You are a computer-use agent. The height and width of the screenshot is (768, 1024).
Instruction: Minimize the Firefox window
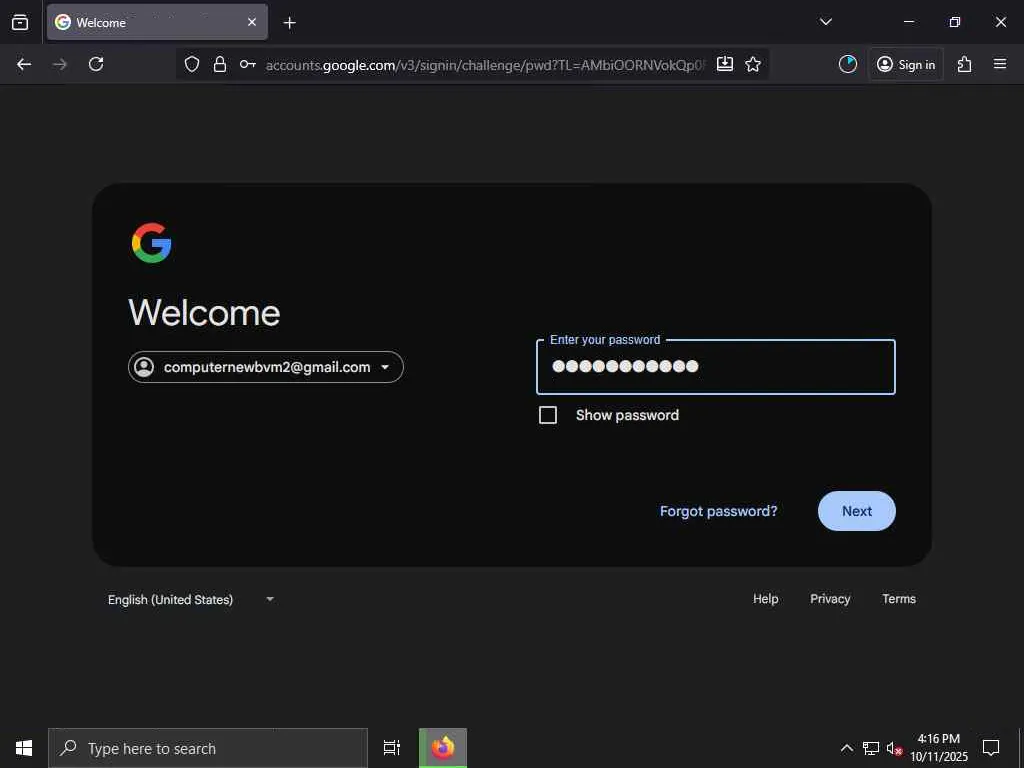coord(908,22)
